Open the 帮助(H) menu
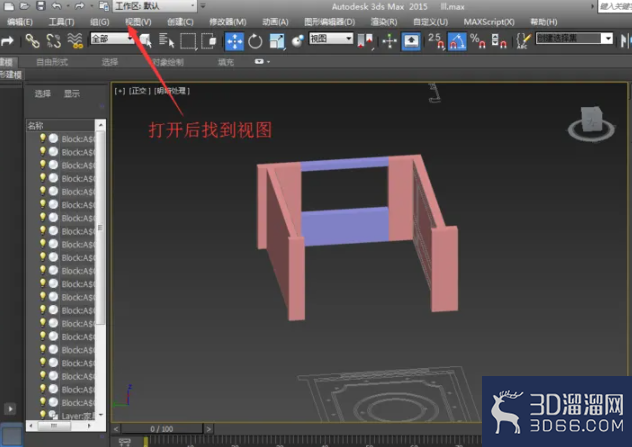This screenshot has height=447, width=632. tap(544, 22)
